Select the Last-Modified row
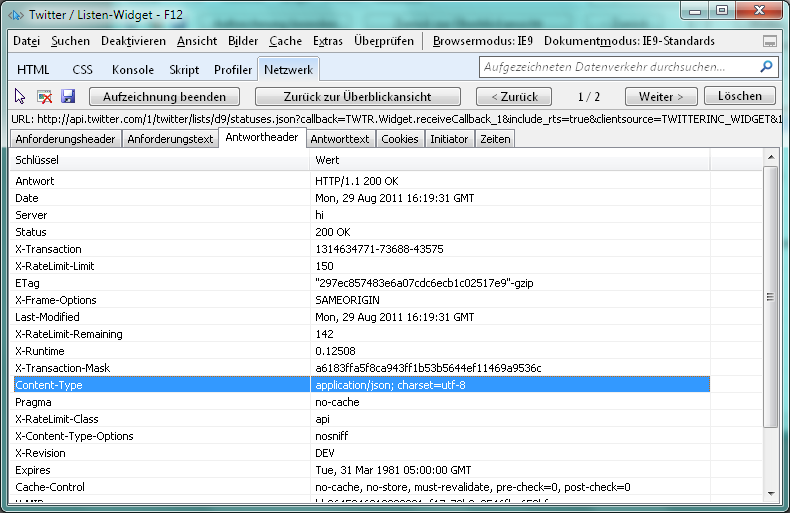The width and height of the screenshot is (790, 513). [x=361, y=317]
